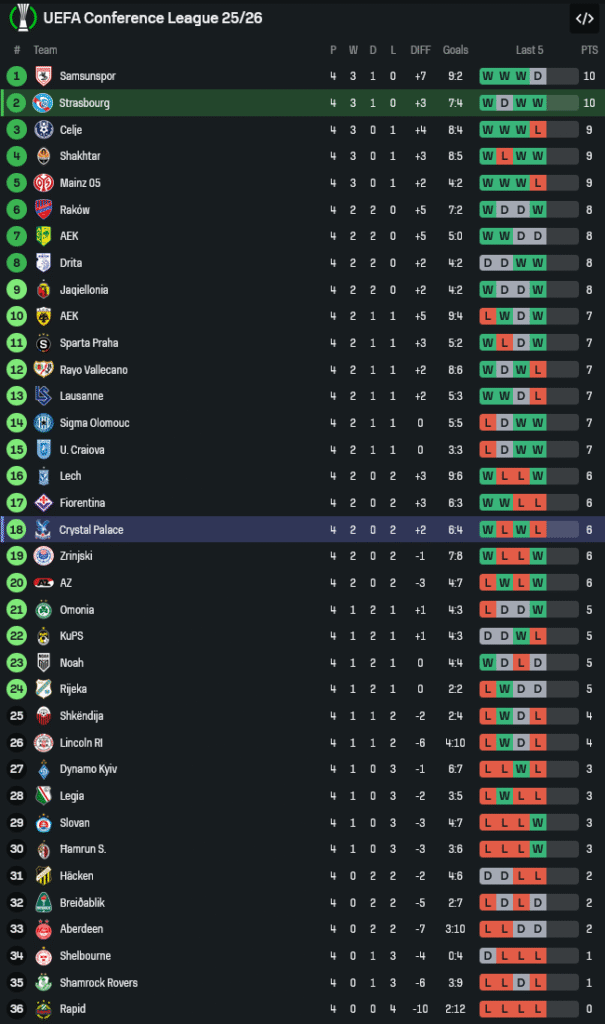Click the embed code icon button
605x1024 pixels.
(x=584, y=18)
